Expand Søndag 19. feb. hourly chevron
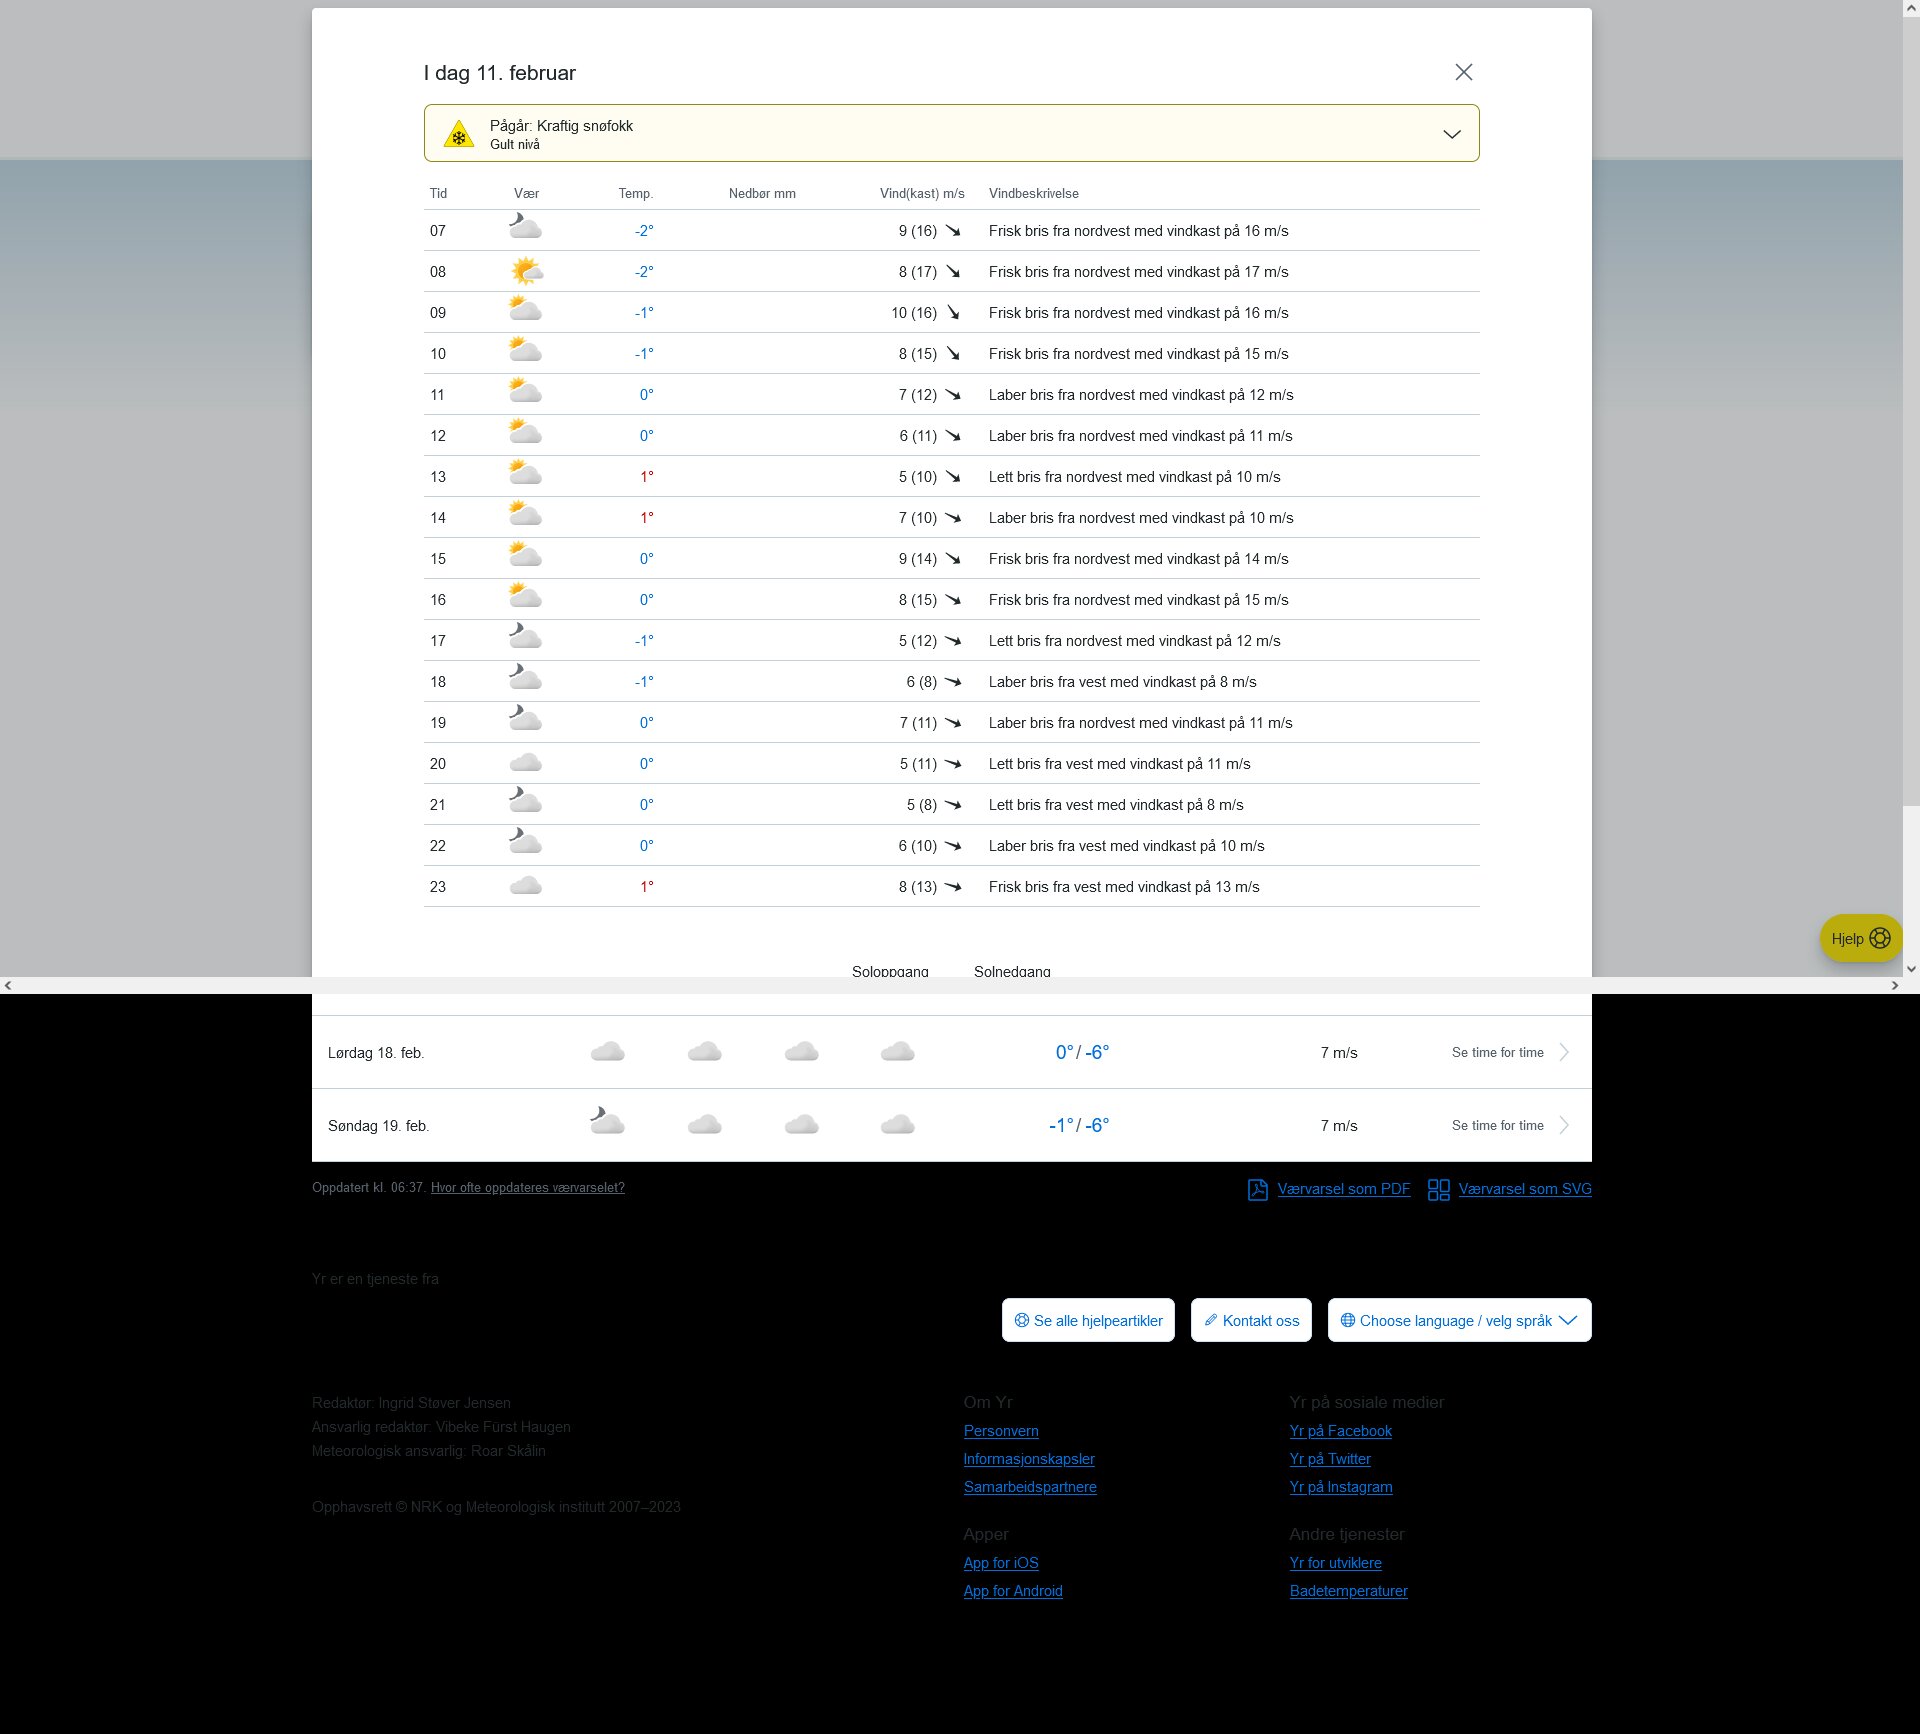1920x1734 pixels. [1564, 1125]
